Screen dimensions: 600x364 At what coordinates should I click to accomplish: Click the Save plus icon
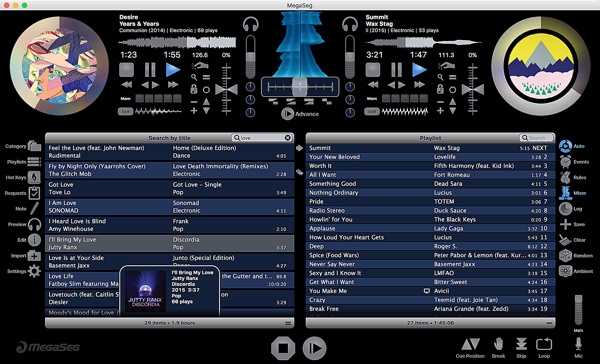pos(565,225)
